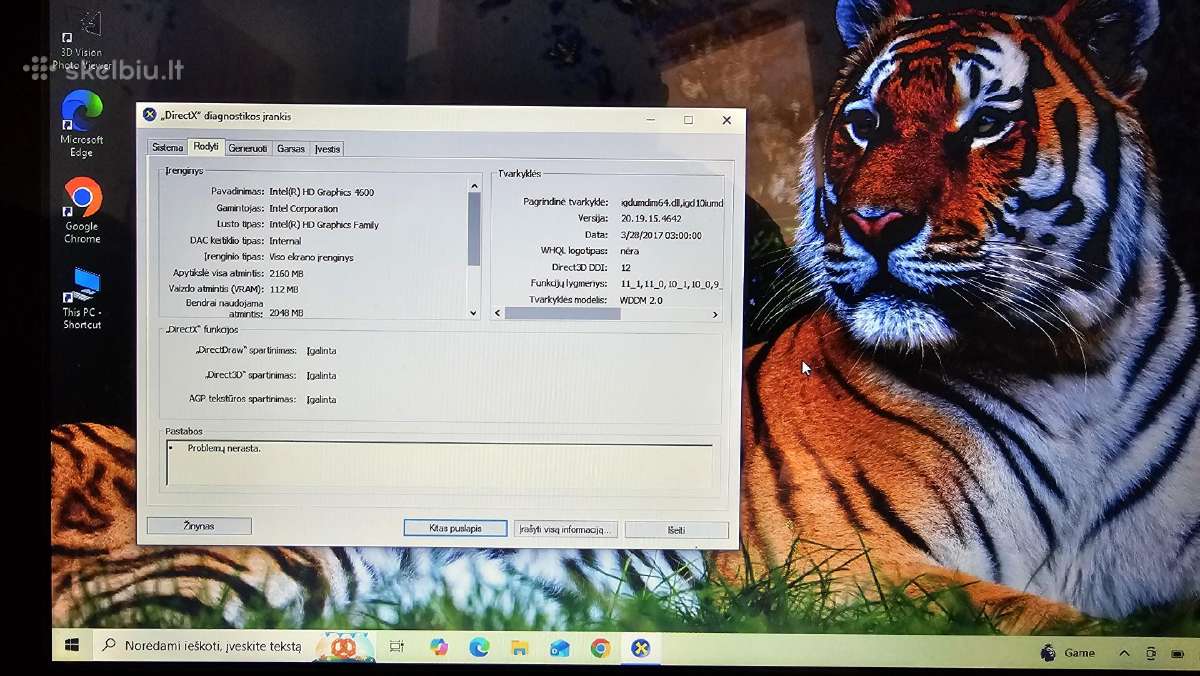Click the device list vertical scrollbar thumb
This screenshot has height=676, width=1200.
tap(474, 228)
